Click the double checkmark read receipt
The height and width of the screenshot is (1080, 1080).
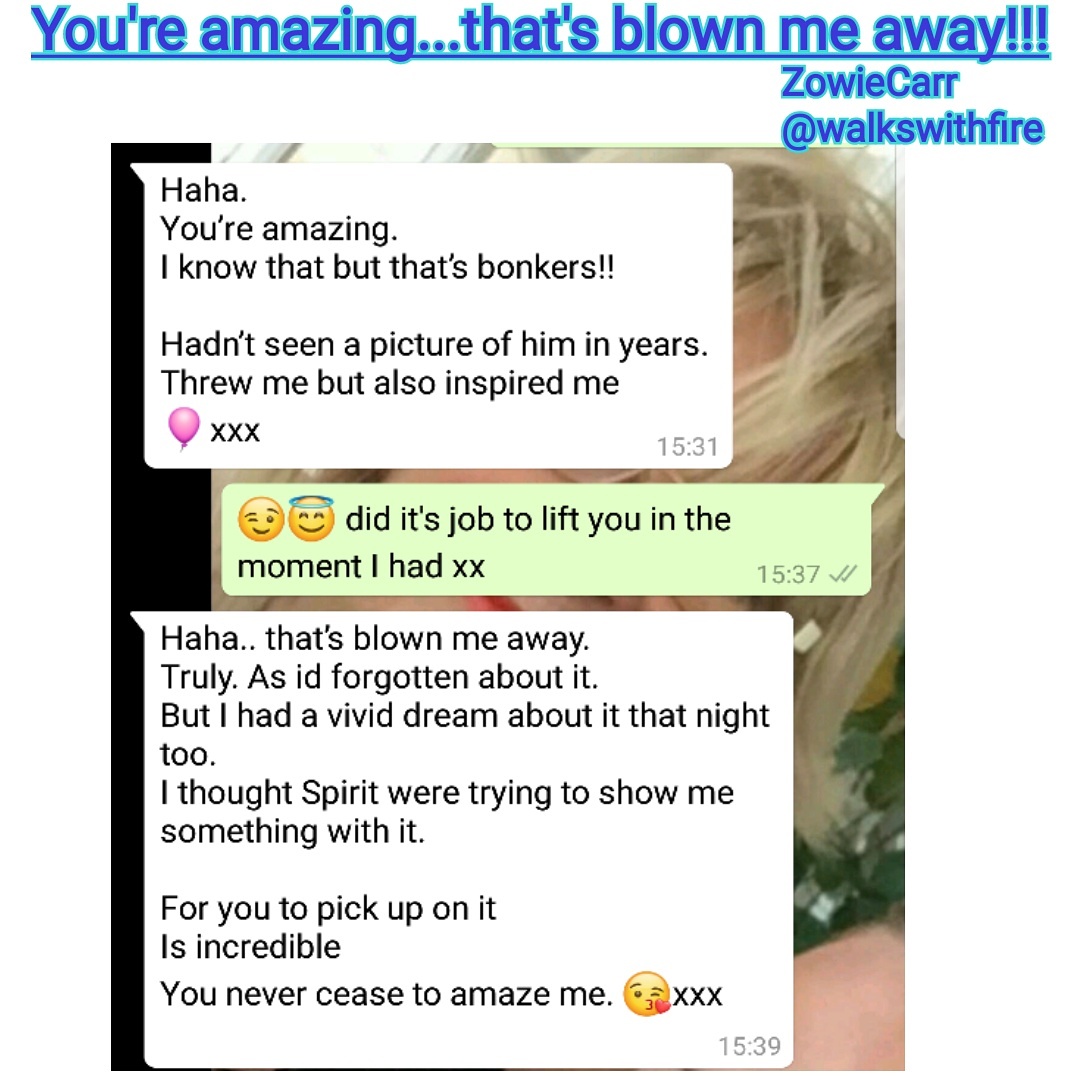(843, 574)
